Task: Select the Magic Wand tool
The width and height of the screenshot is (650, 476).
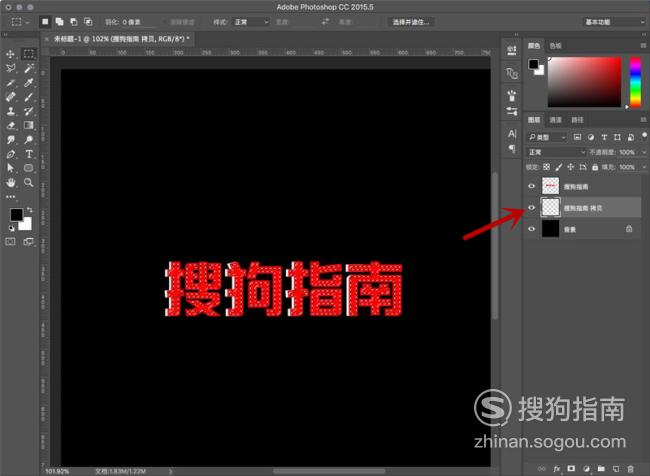Action: click(29, 68)
